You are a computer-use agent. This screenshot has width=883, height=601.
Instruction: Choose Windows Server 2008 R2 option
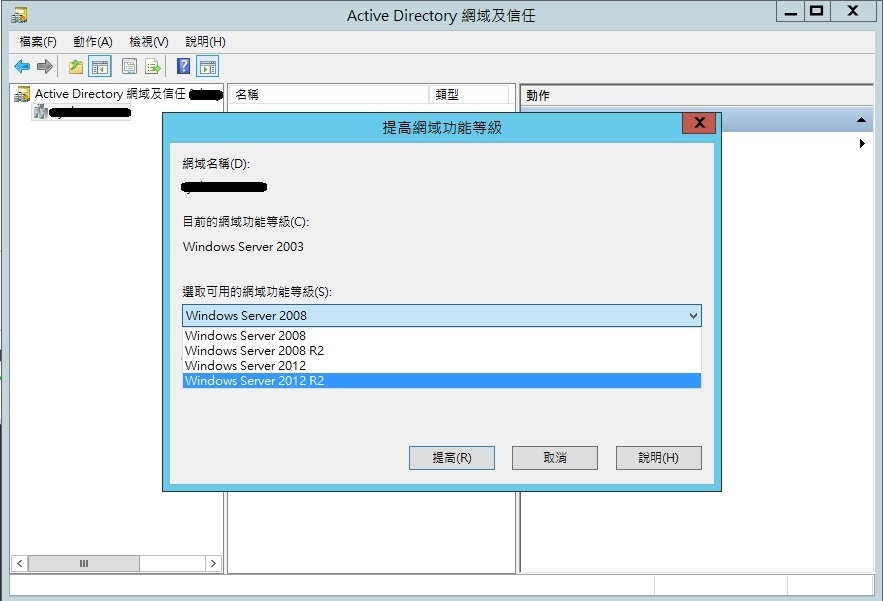[442, 351]
